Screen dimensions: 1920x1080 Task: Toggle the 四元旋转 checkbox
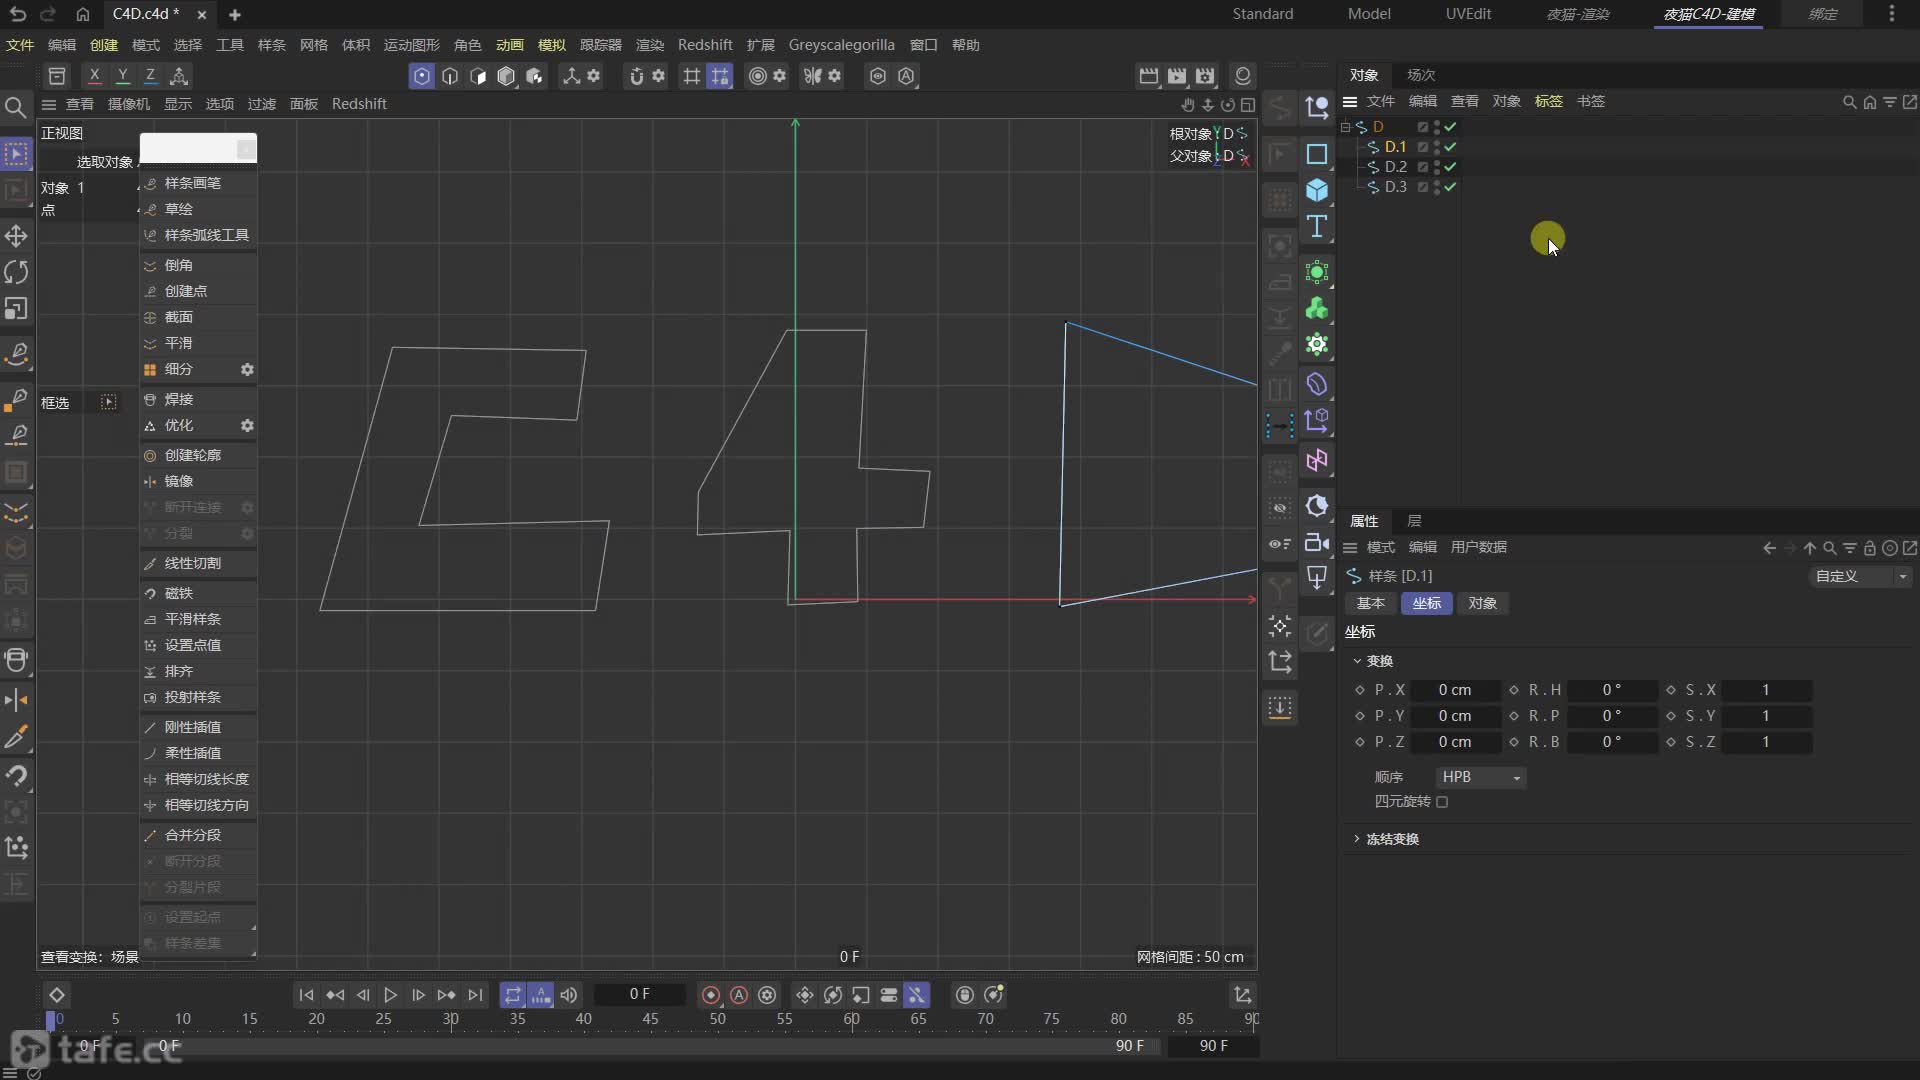1442,802
